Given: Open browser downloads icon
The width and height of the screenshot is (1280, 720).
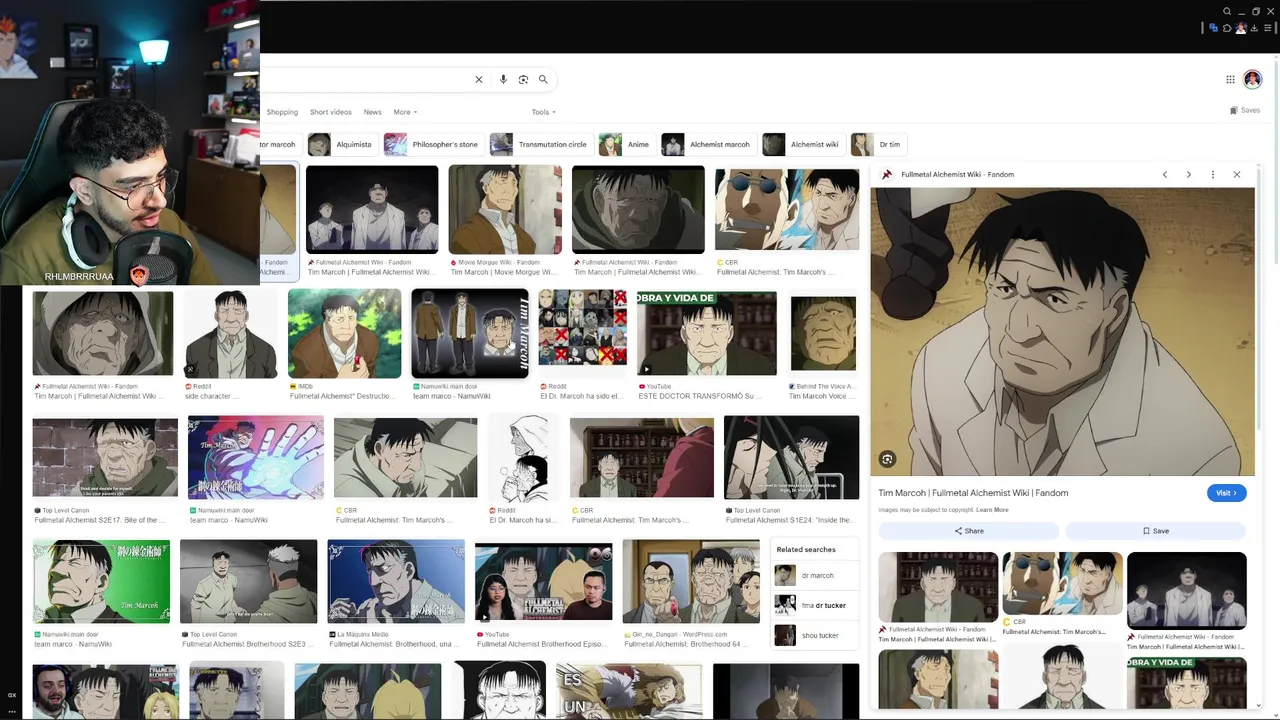Looking at the screenshot, I should pos(1254,28).
